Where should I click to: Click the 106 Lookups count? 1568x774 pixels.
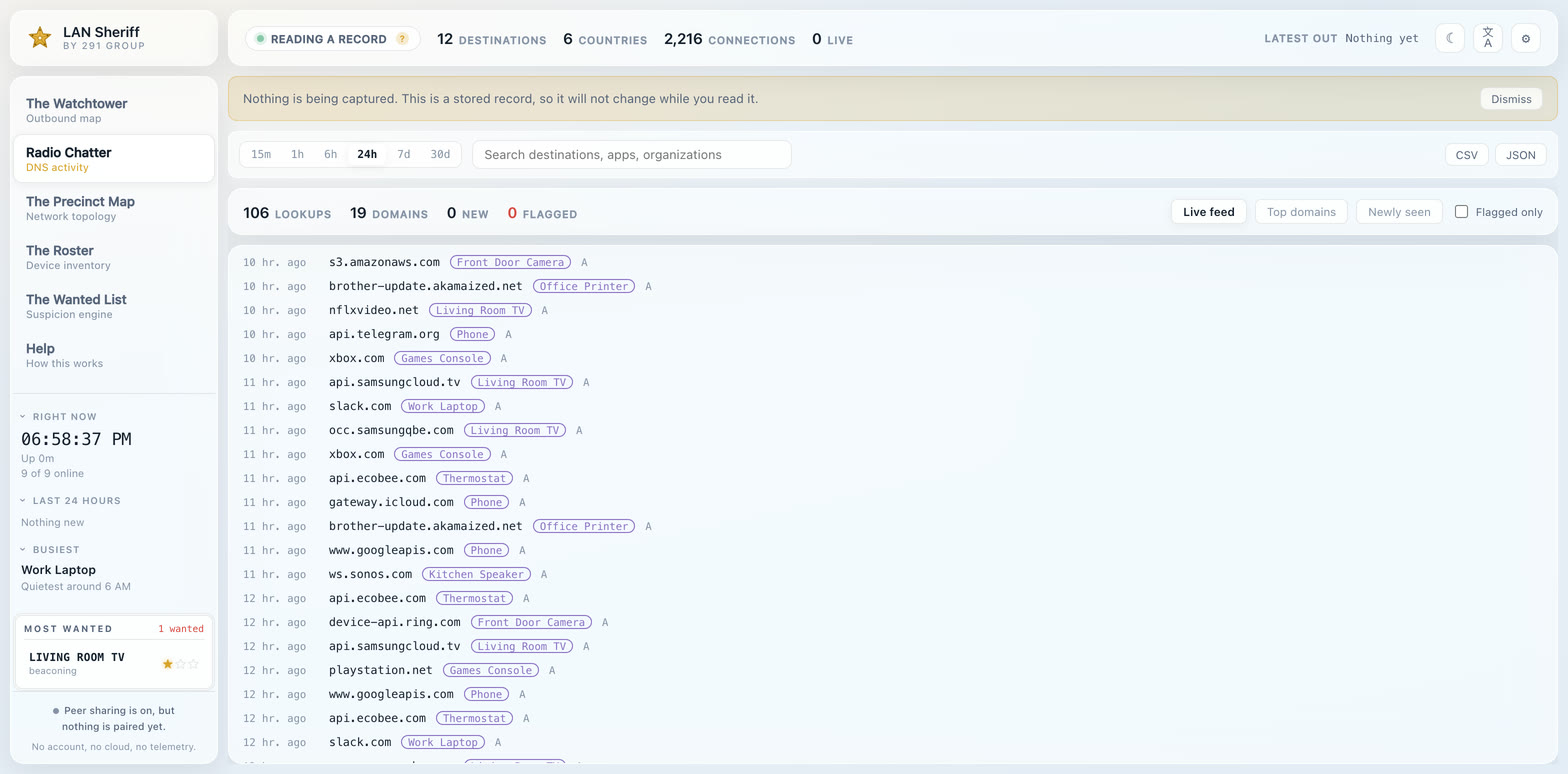point(287,213)
